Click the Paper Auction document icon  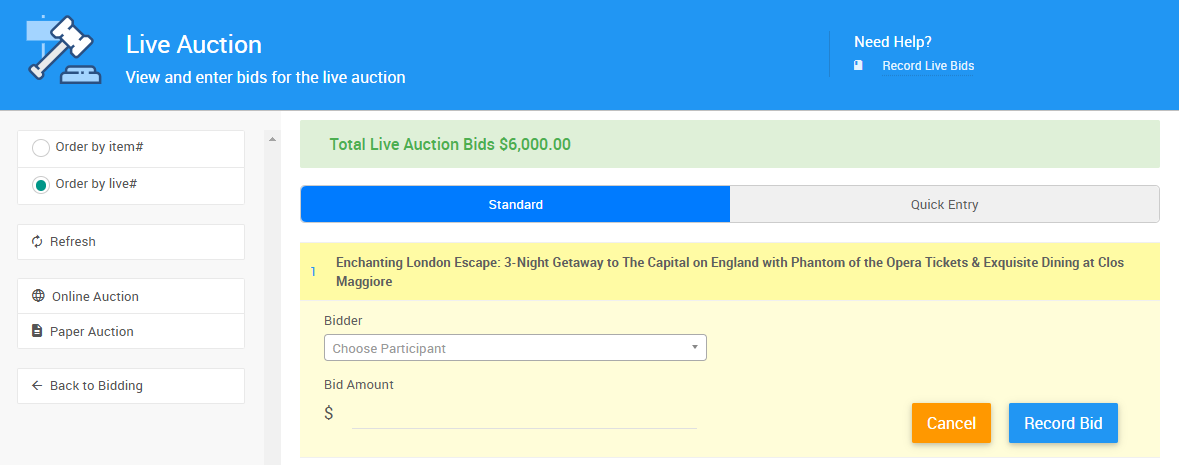(x=38, y=331)
